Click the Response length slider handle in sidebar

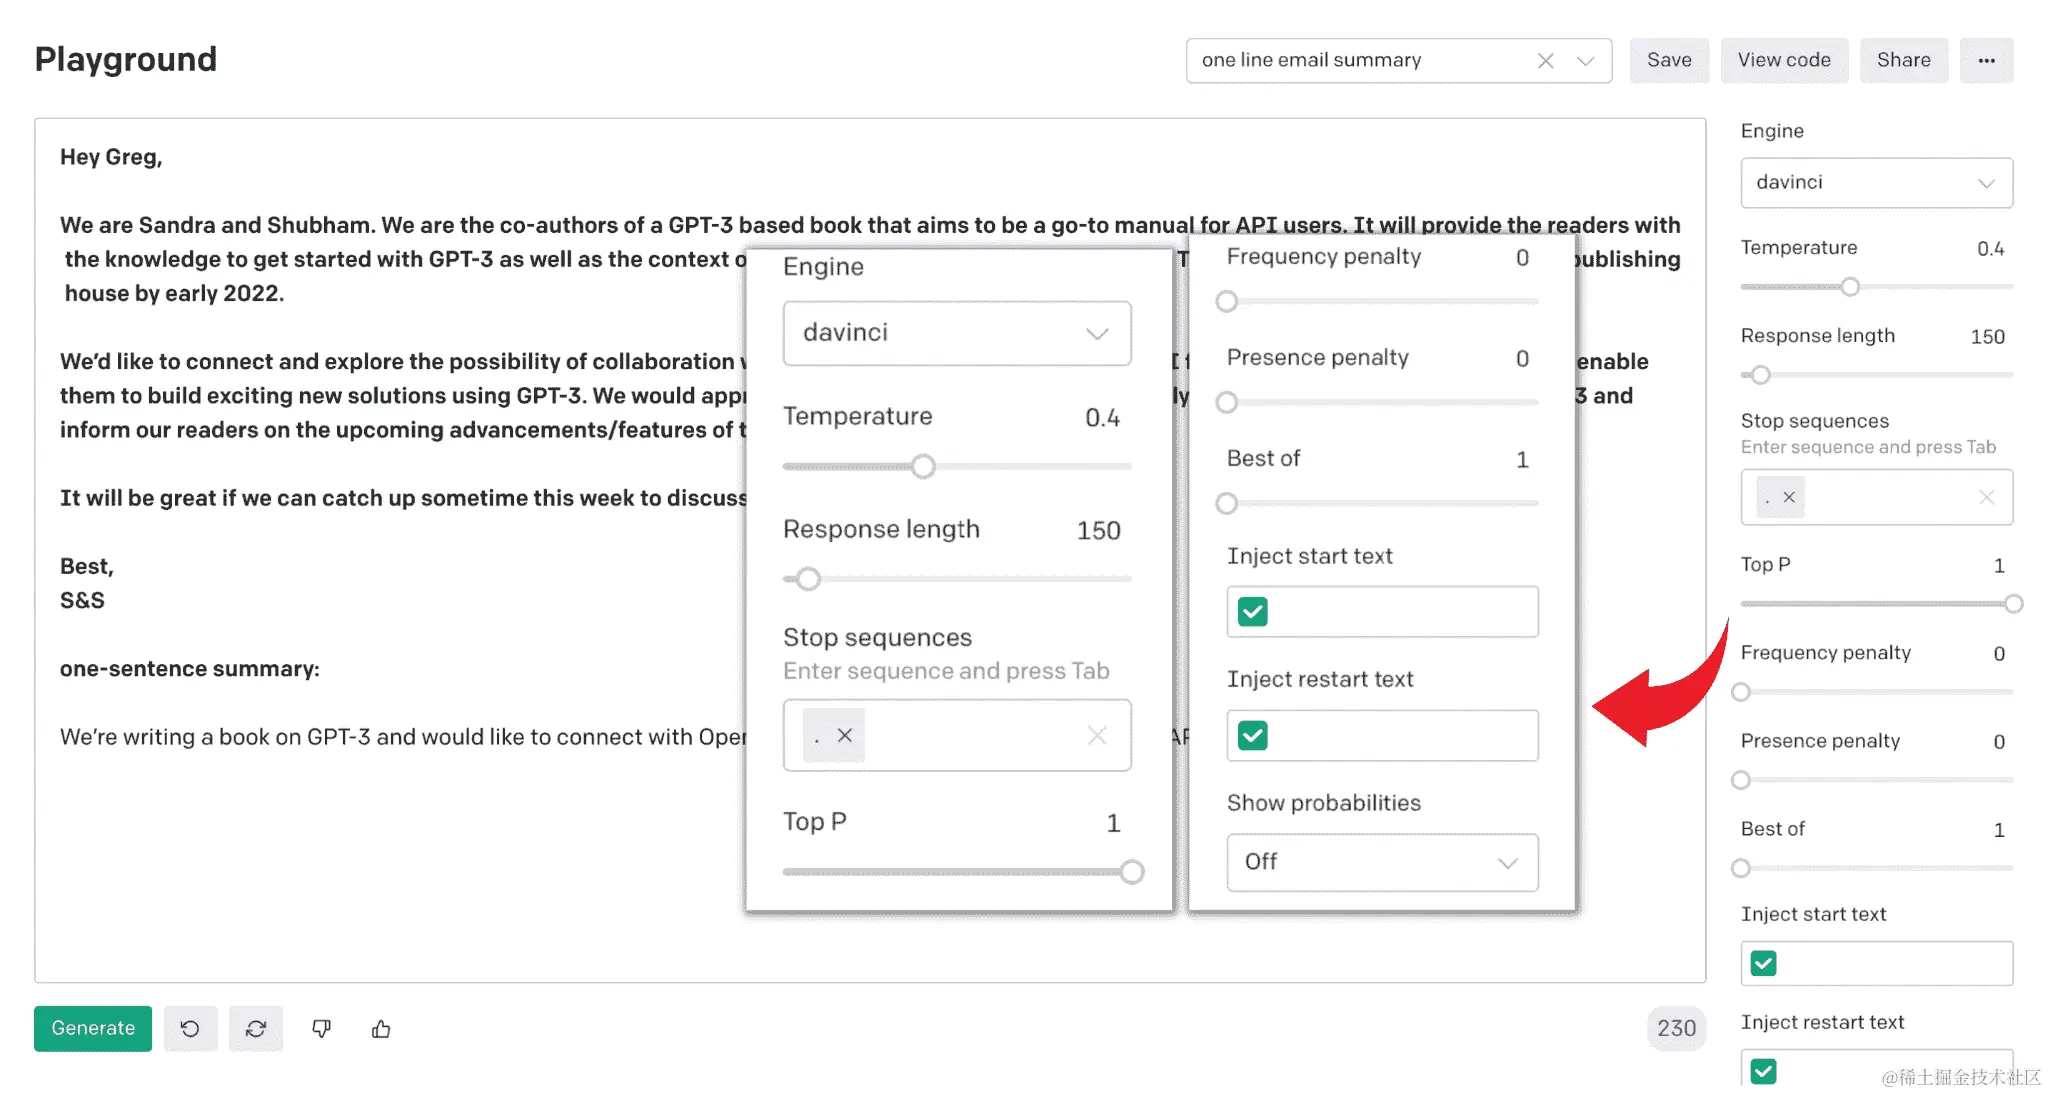click(1761, 375)
